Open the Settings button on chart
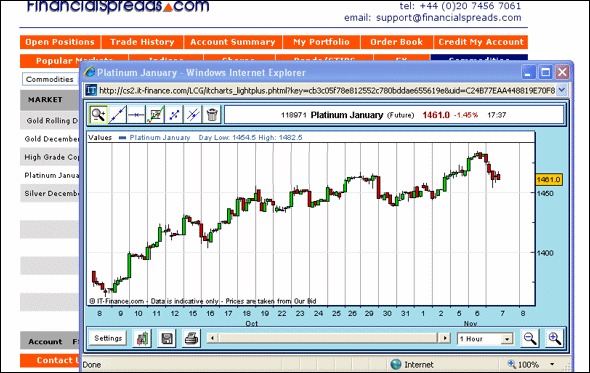This screenshot has height=373, width=590. click(108, 338)
